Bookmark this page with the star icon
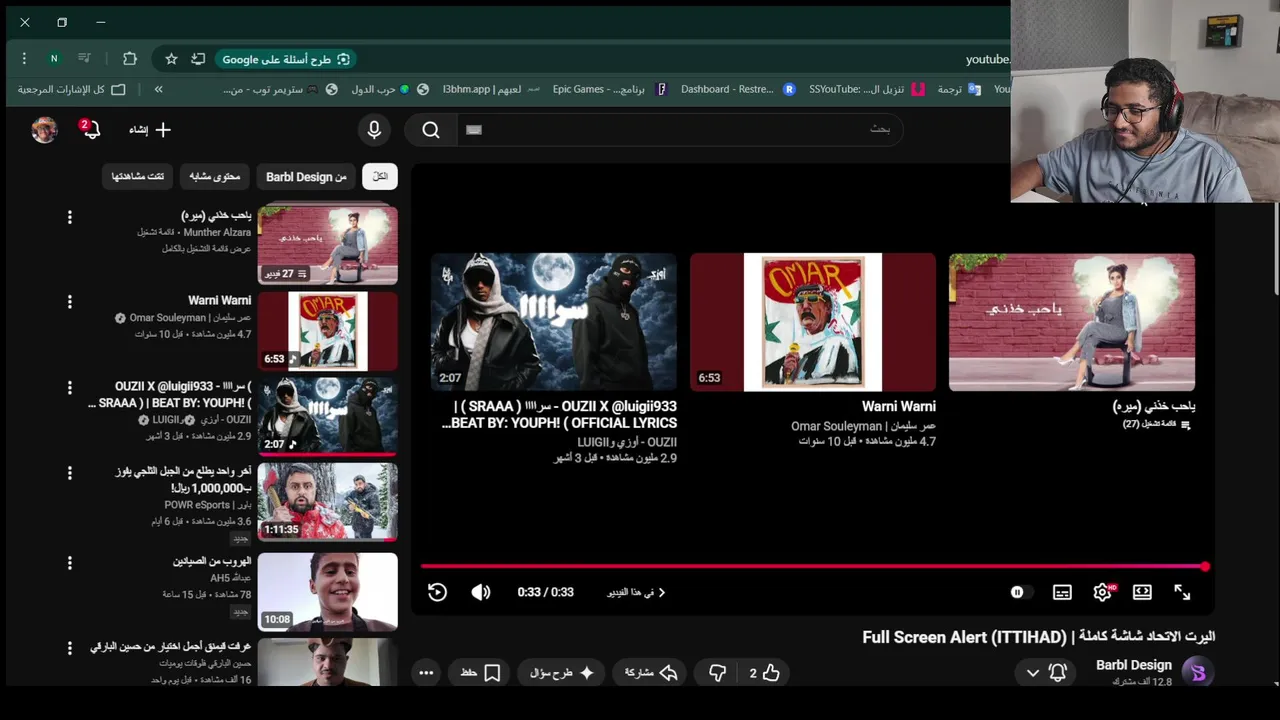This screenshot has width=1280, height=720. (171, 59)
